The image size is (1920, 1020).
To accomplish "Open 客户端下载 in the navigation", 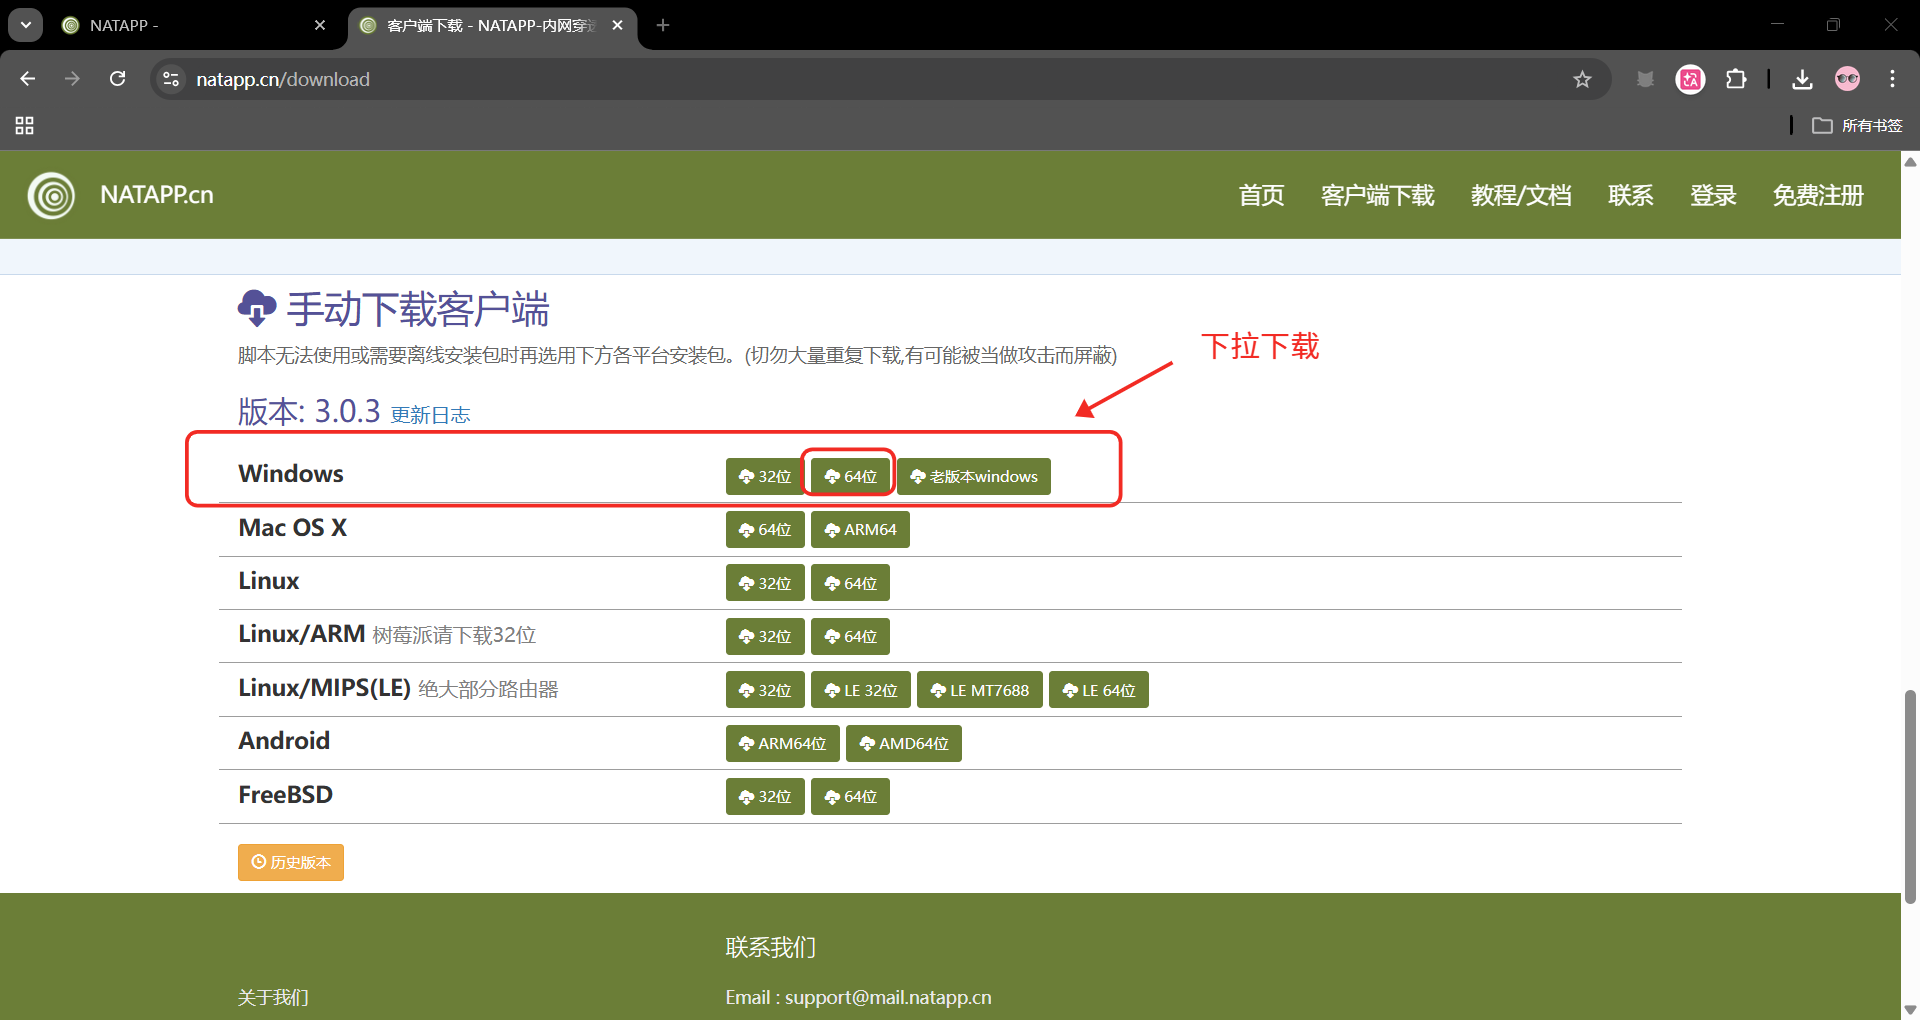I will tap(1377, 195).
